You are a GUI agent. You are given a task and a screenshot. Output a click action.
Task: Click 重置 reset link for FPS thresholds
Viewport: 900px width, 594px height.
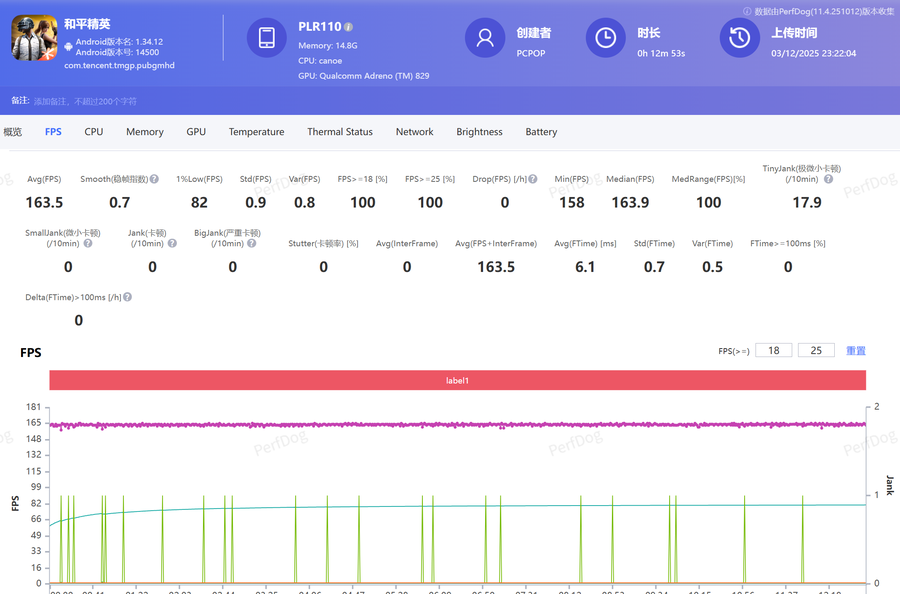click(x=855, y=351)
